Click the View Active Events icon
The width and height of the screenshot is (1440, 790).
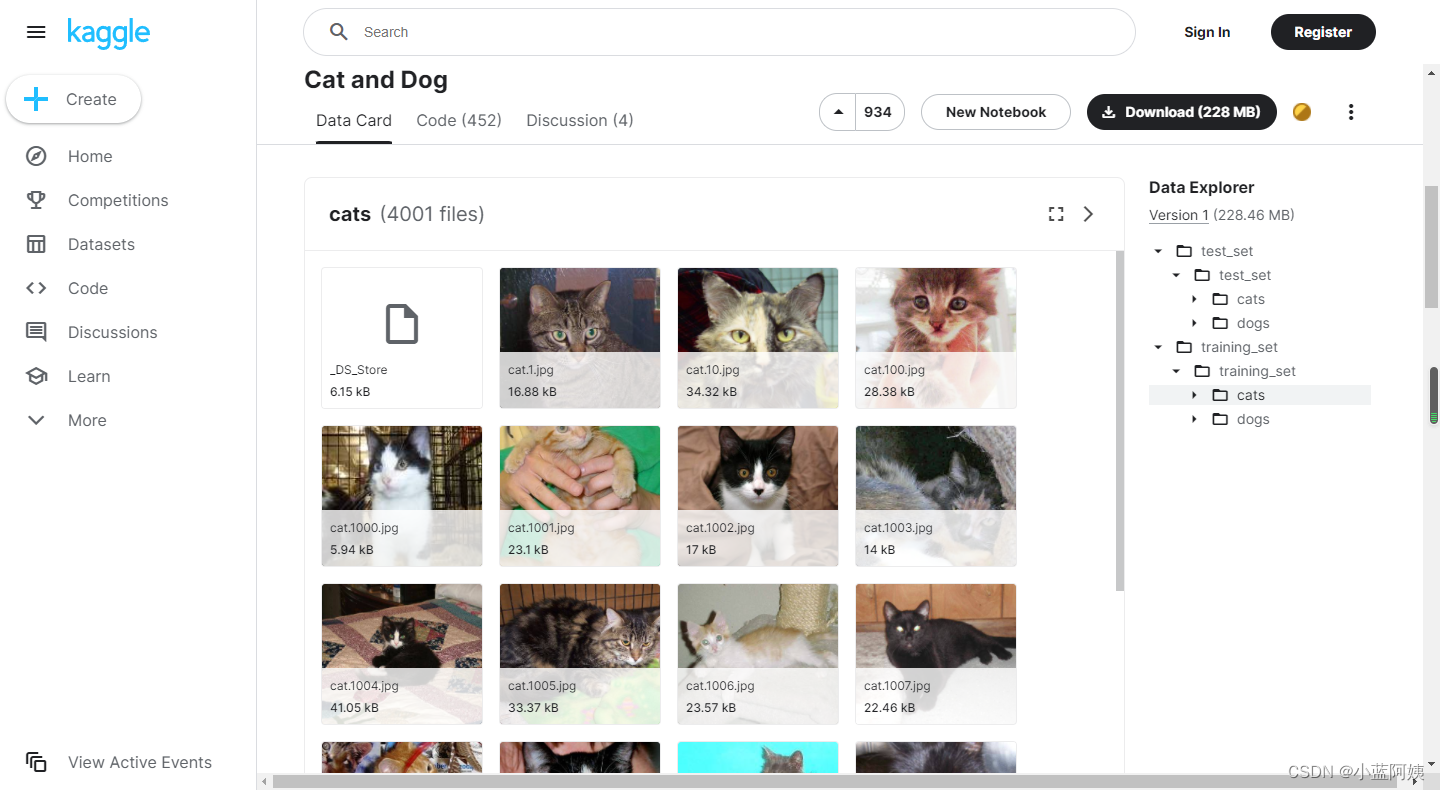click(36, 762)
